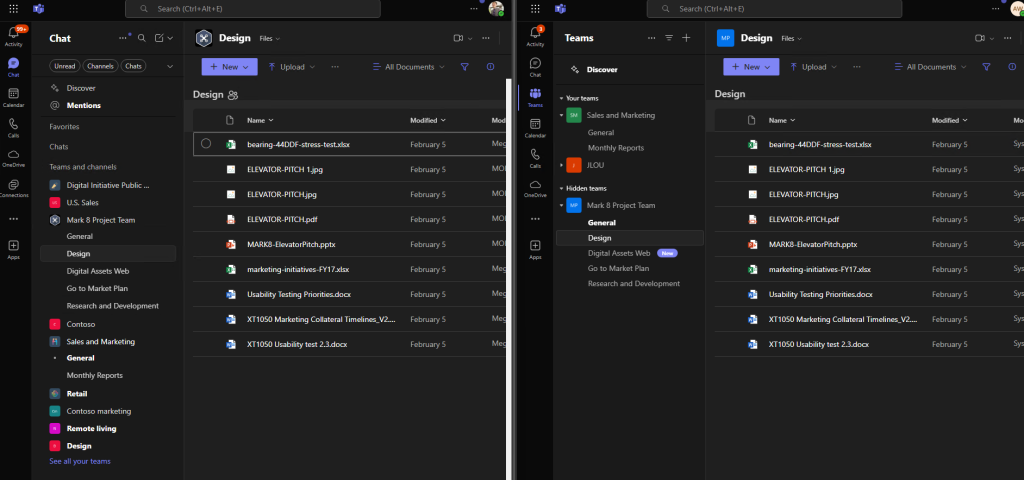Open Activity in right window rail
This screenshot has width=1024, height=480.
click(x=535, y=37)
